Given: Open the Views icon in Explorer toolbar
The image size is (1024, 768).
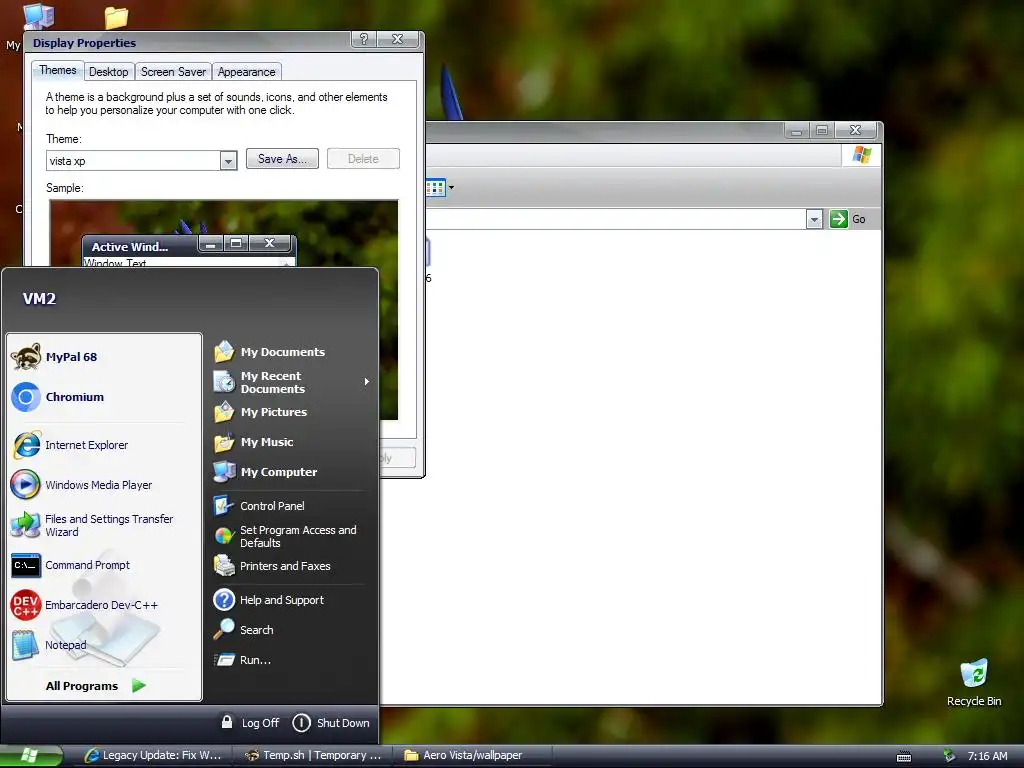Looking at the screenshot, I should [x=435, y=188].
